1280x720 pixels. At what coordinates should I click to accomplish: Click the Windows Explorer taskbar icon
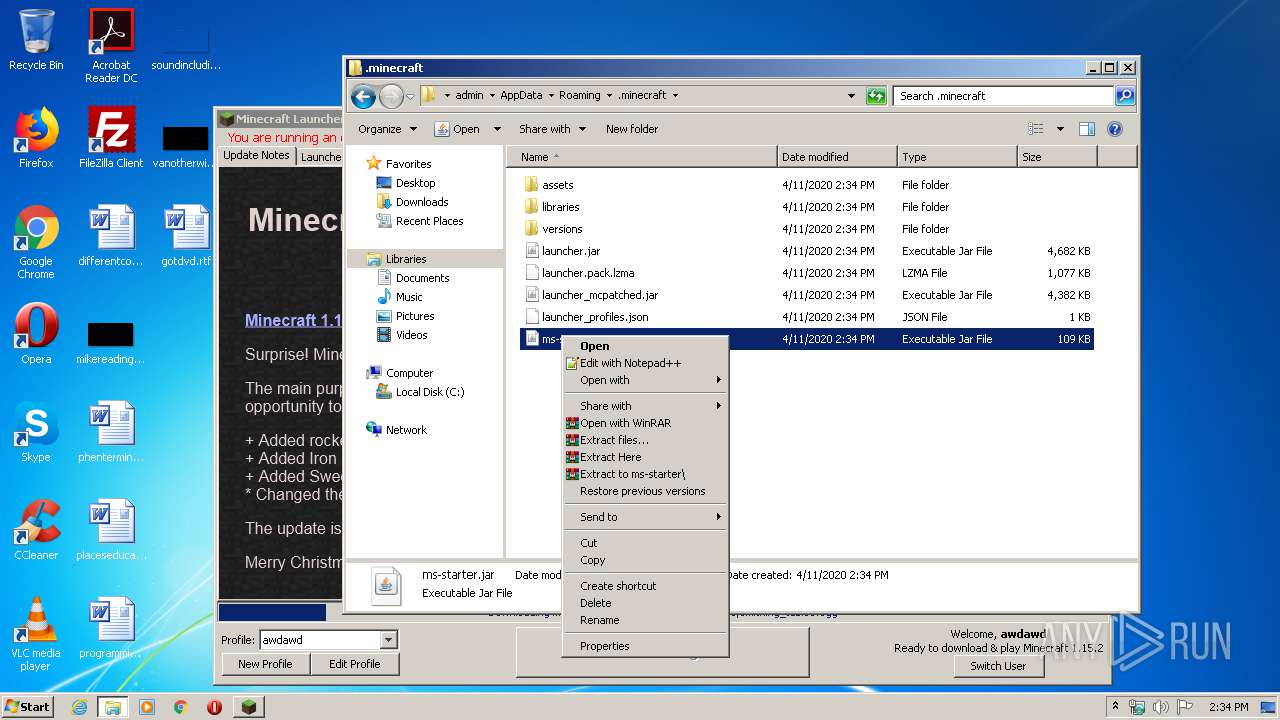(x=113, y=707)
